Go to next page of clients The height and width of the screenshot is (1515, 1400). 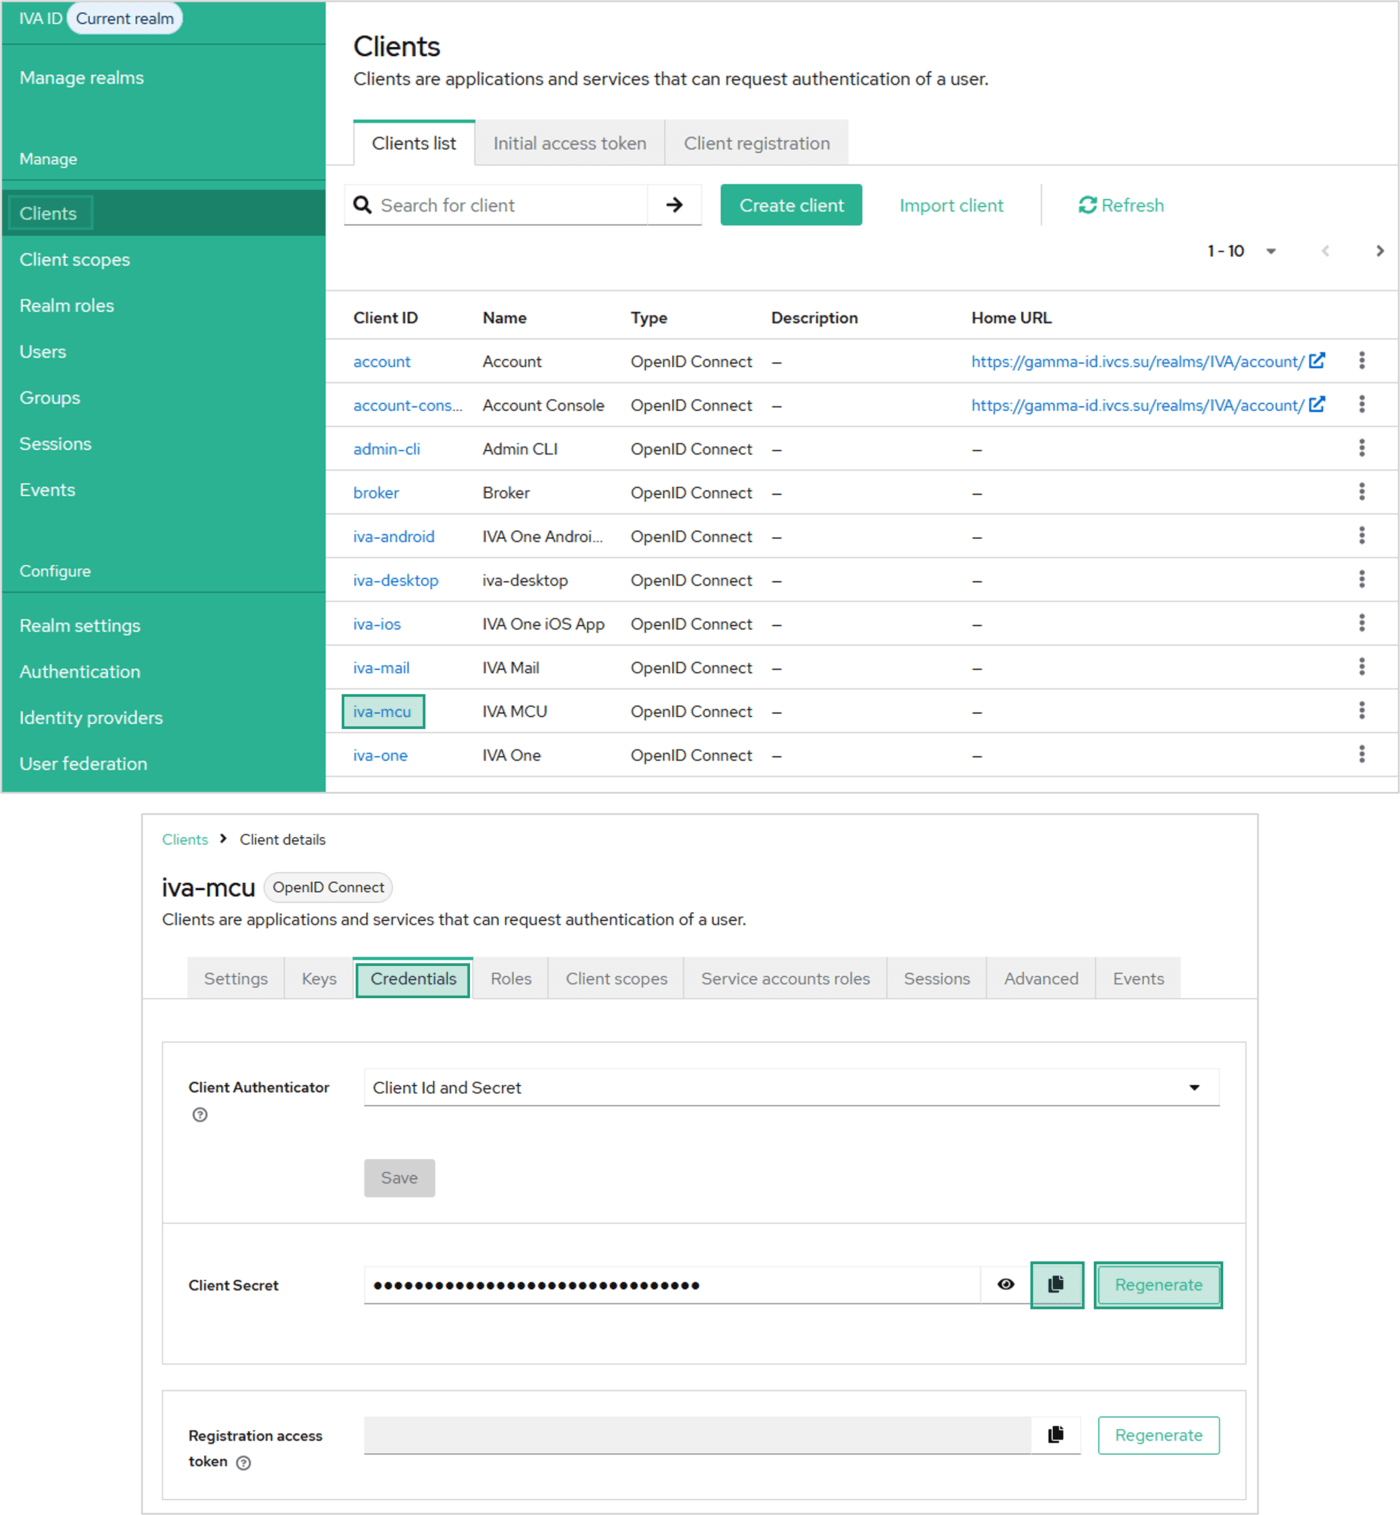click(x=1379, y=251)
